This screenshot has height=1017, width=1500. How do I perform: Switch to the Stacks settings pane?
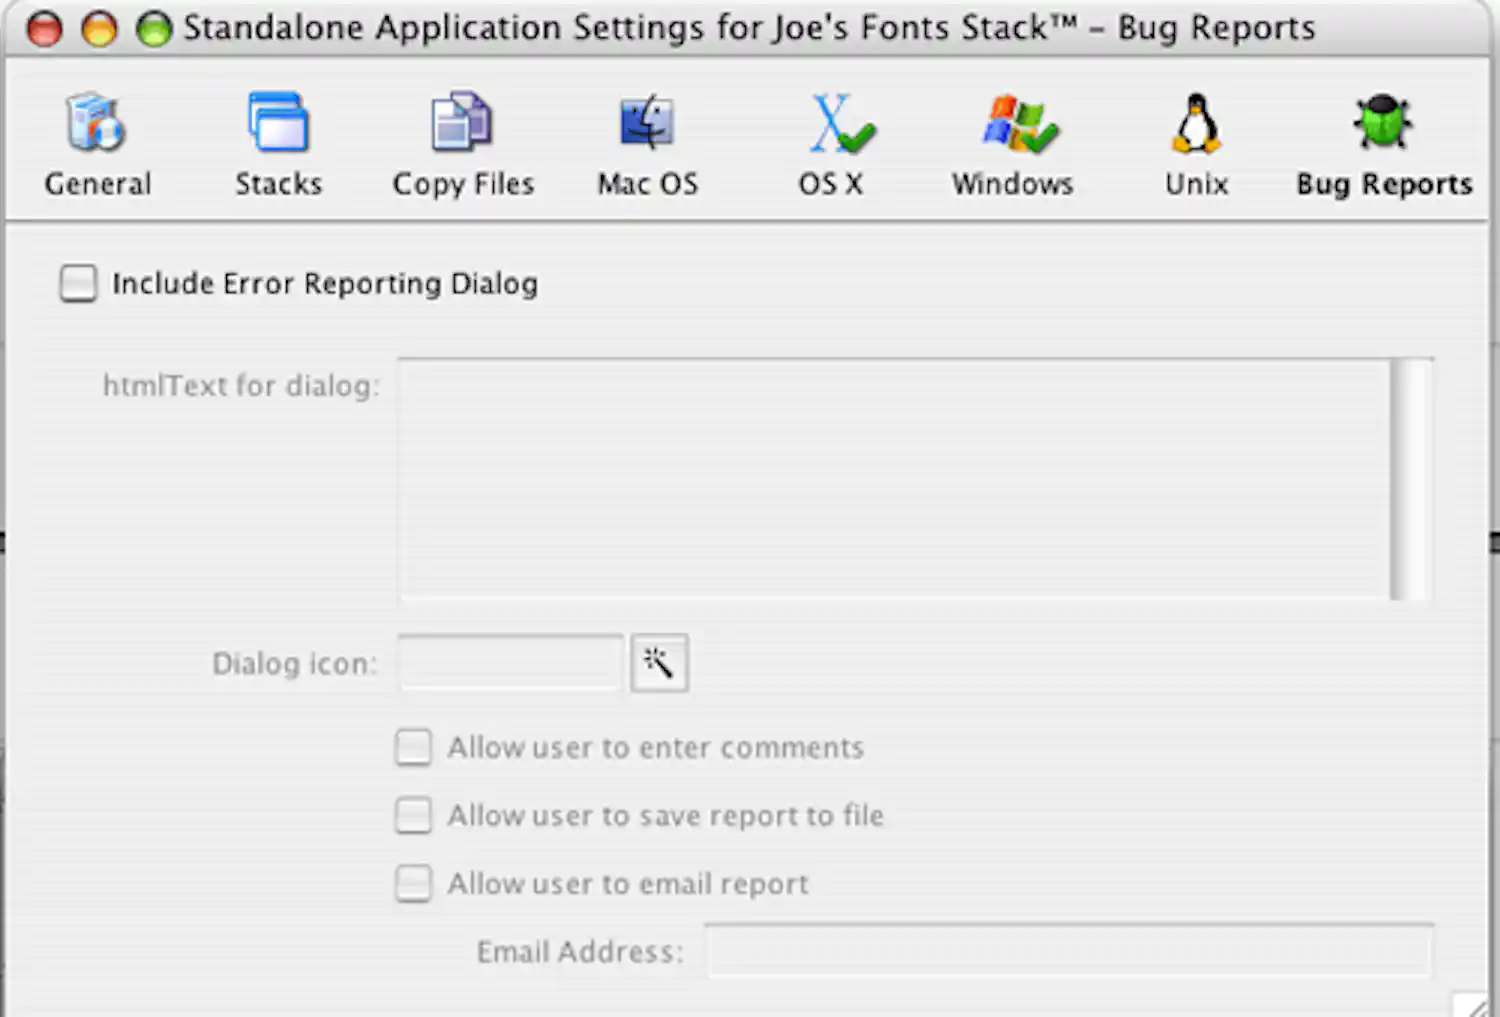[278, 140]
